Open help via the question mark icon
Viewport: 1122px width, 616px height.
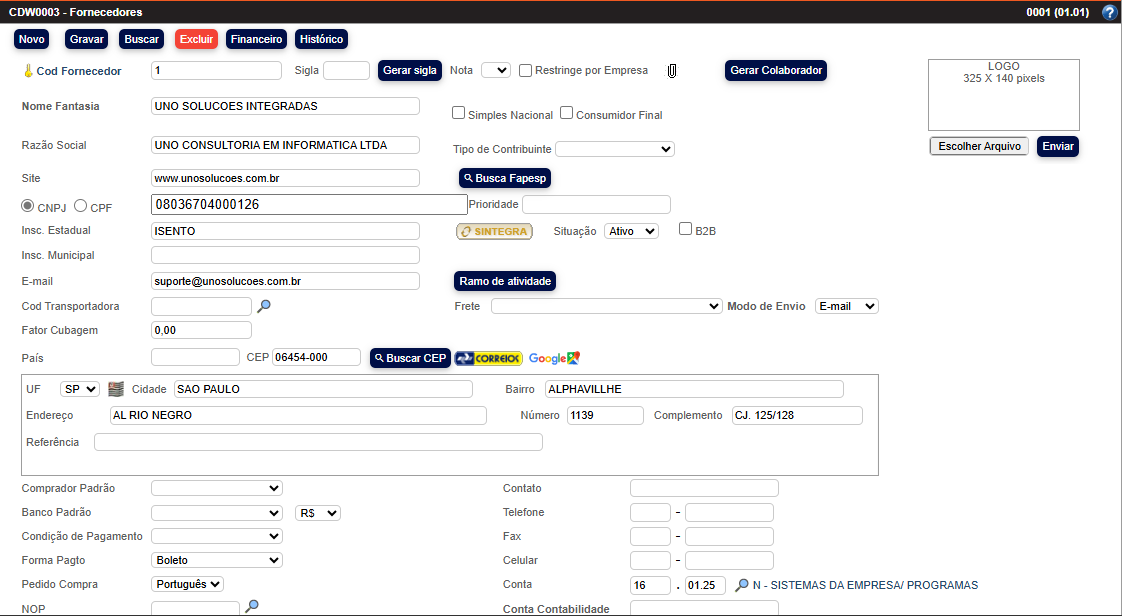click(1108, 12)
